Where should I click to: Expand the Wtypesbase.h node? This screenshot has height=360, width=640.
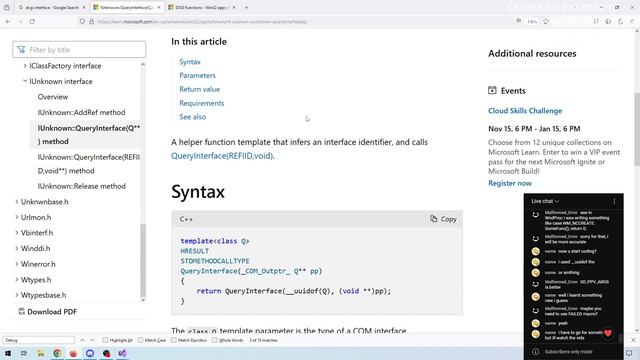pos(17,295)
